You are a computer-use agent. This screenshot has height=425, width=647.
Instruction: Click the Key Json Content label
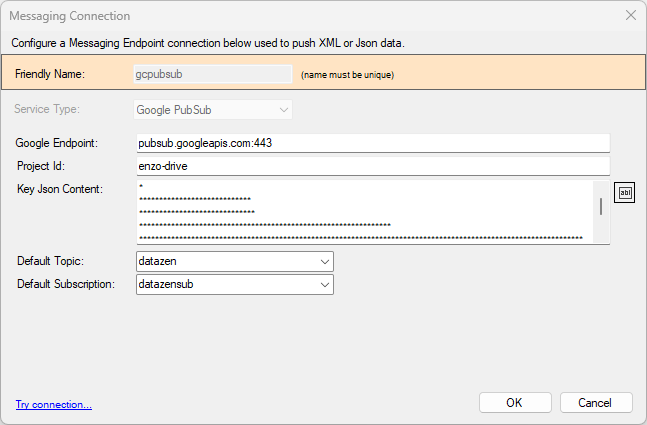[x=60, y=189]
